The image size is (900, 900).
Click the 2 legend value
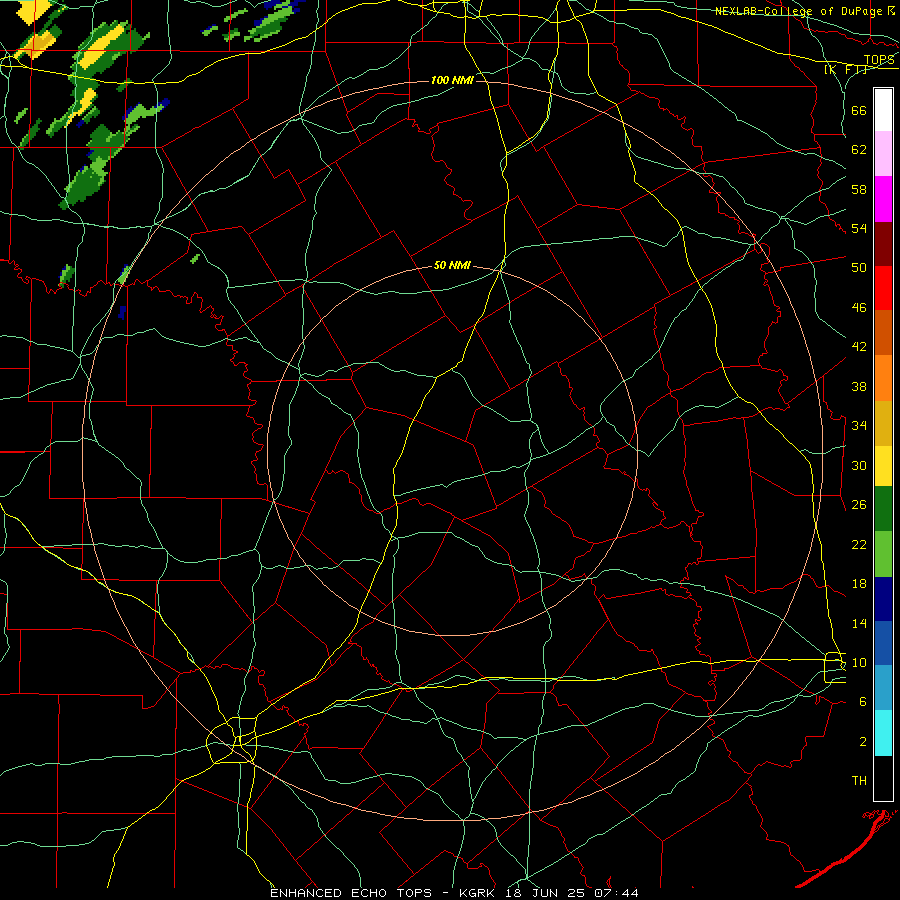[863, 742]
